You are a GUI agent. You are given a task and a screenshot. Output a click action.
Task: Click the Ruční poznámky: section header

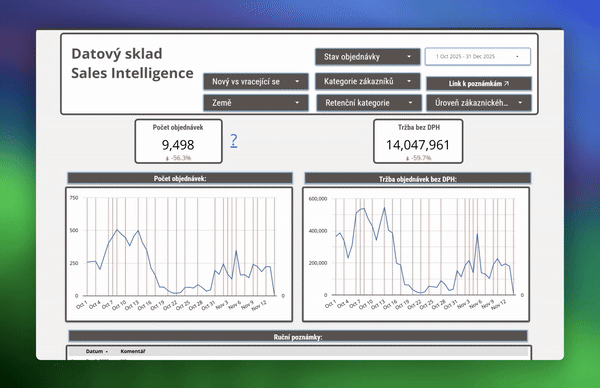coord(298,337)
